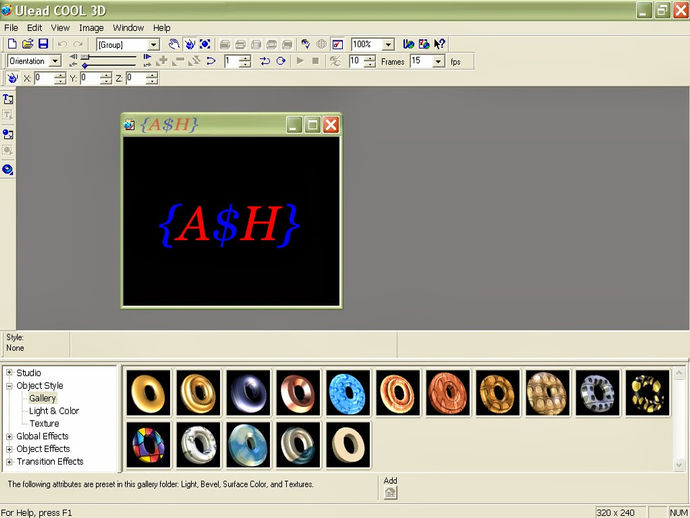Click the rotate icon beside the X field
The image size is (690, 518).
[x=12, y=78]
